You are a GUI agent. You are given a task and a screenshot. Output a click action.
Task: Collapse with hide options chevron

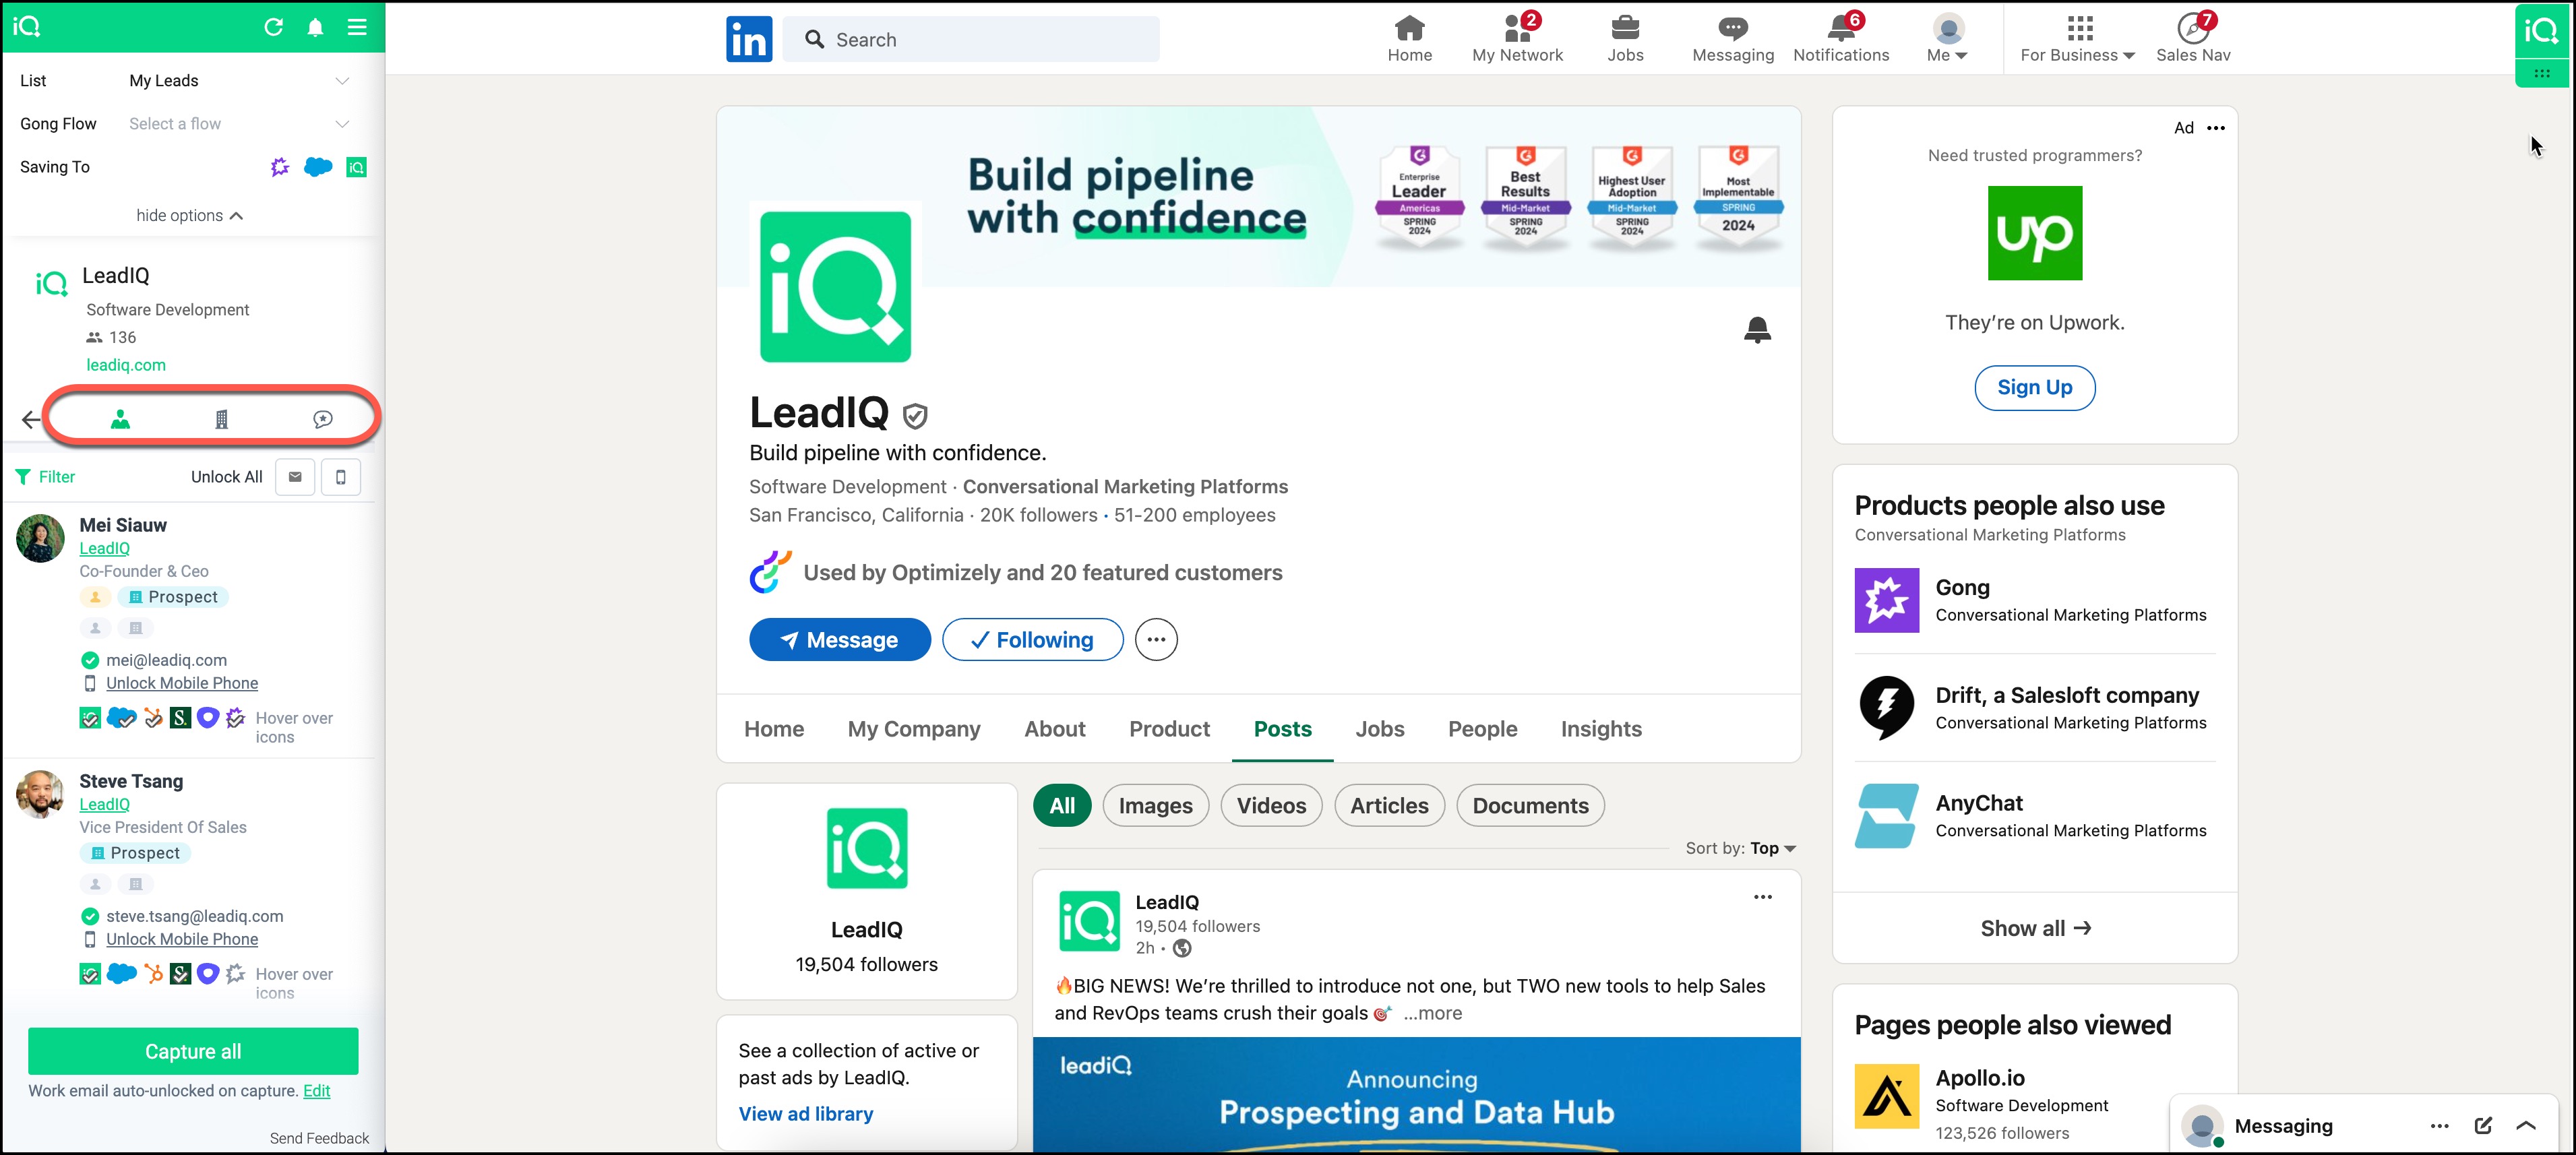tap(190, 216)
